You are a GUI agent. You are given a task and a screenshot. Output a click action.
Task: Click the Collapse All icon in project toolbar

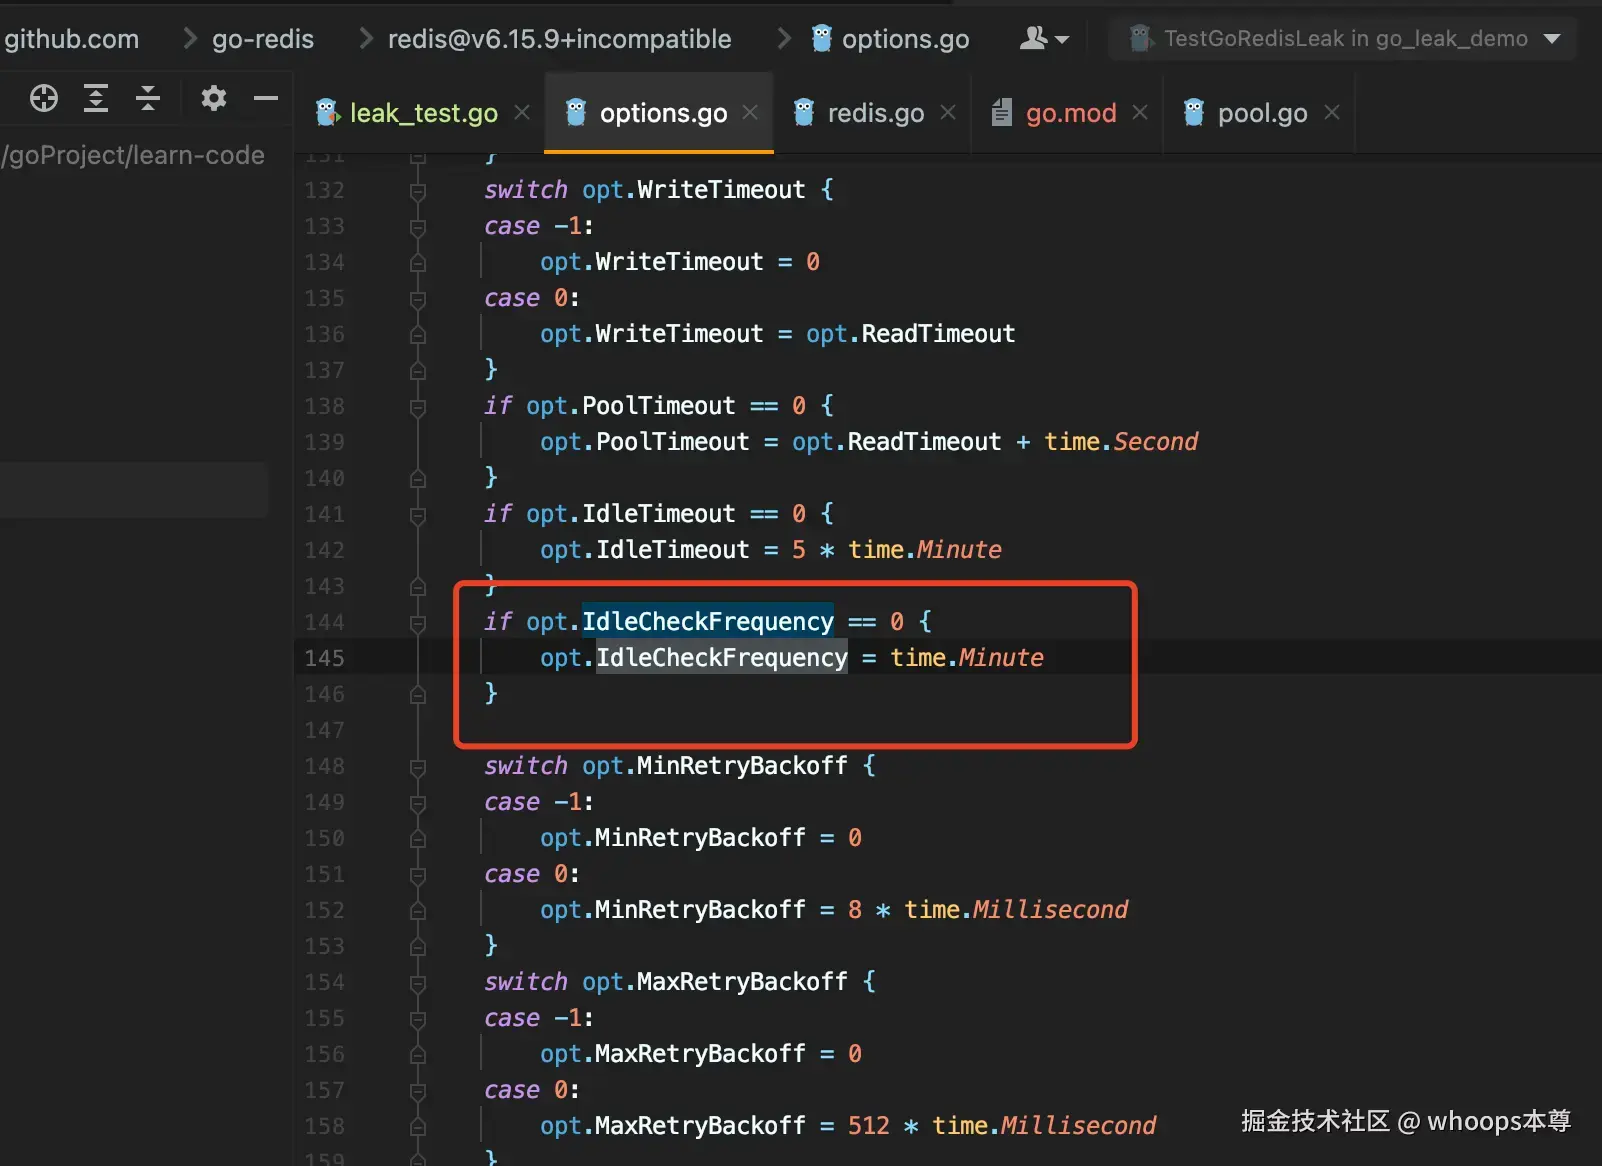click(148, 98)
